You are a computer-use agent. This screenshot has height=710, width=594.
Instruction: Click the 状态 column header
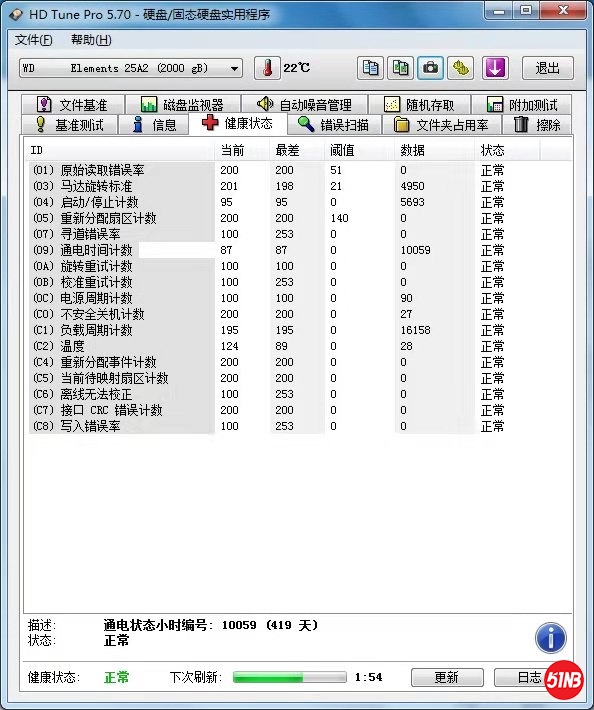(x=507, y=150)
